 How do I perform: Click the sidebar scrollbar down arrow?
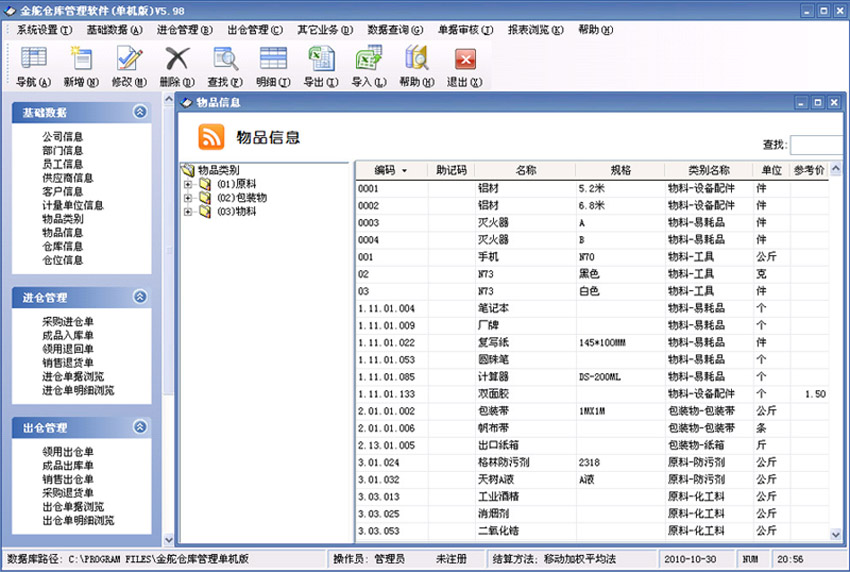pyautogui.click(x=169, y=539)
